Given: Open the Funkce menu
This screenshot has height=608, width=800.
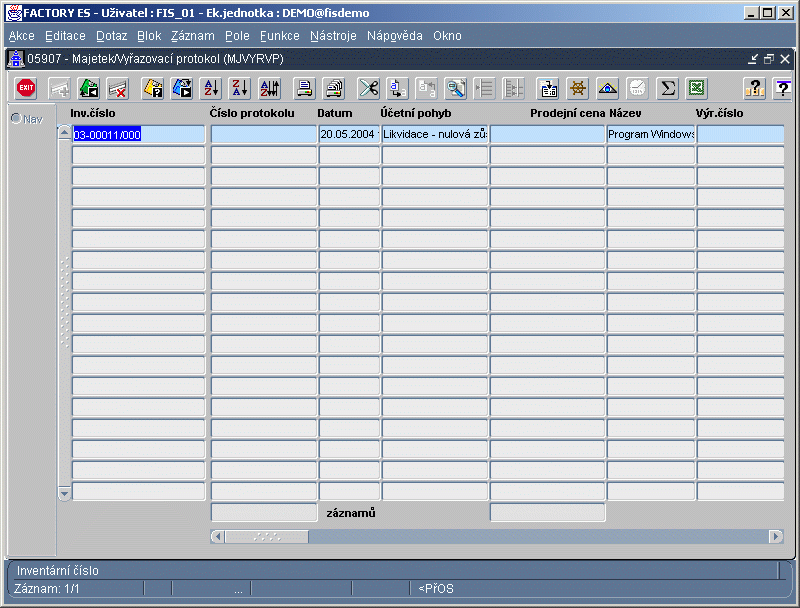Looking at the screenshot, I should (280, 36).
